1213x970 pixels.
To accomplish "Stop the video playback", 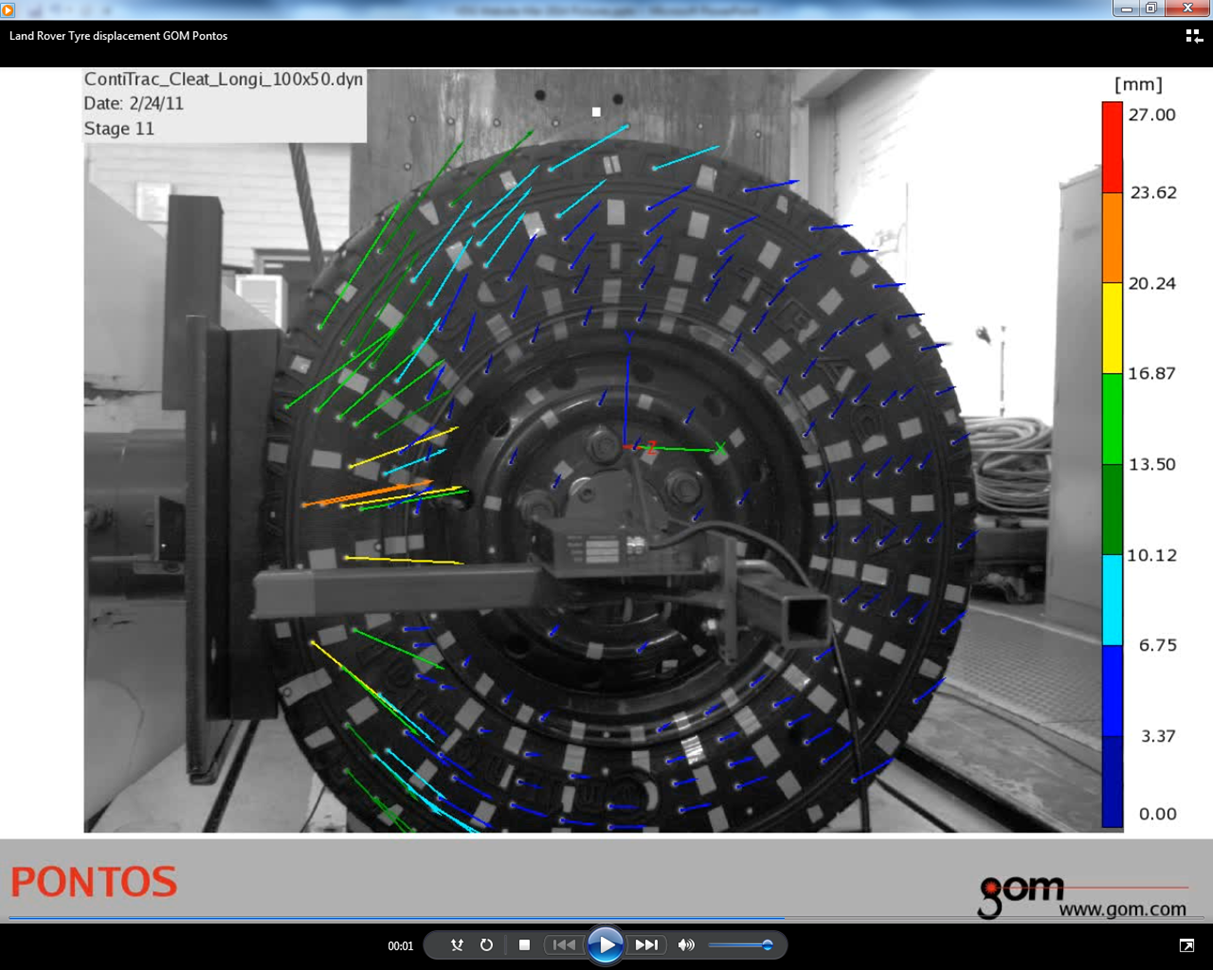I will (x=524, y=945).
